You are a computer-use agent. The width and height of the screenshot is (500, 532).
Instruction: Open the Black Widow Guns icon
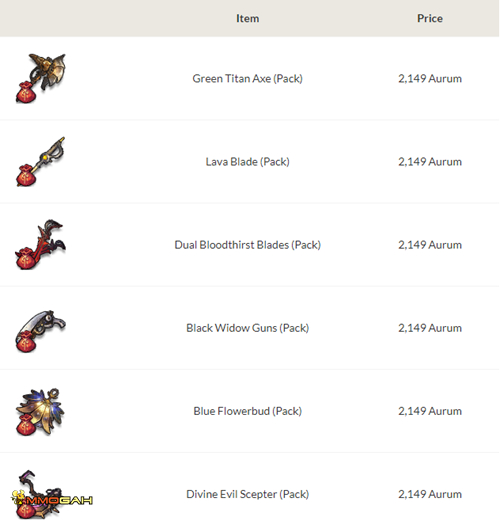tap(41, 331)
